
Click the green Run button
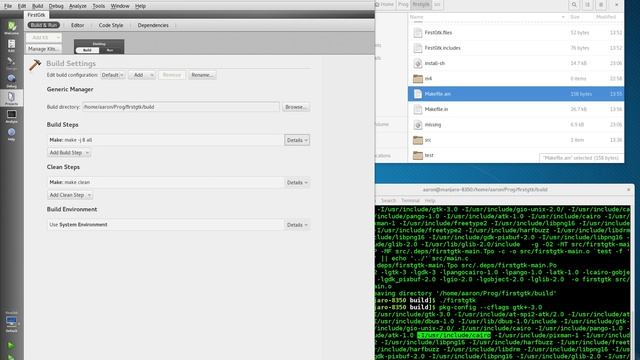pyautogui.click(x=11, y=345)
